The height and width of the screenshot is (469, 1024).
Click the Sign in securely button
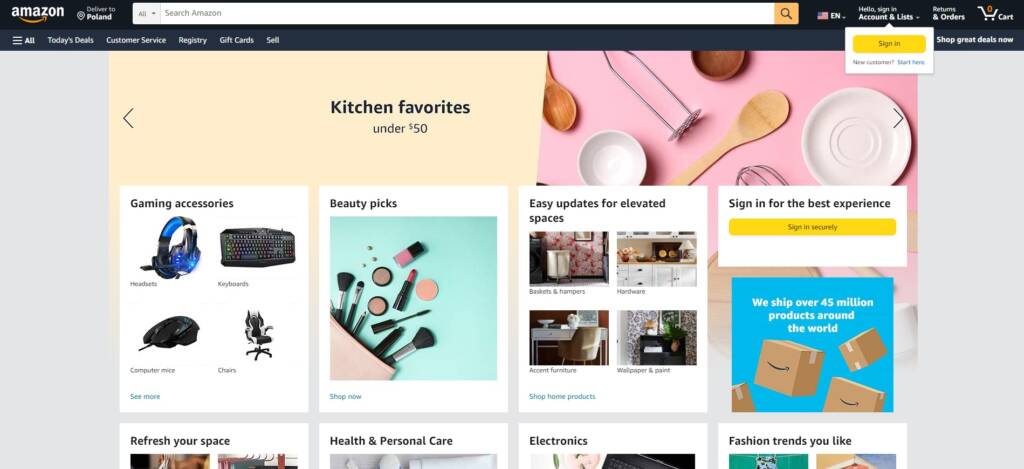click(x=812, y=227)
